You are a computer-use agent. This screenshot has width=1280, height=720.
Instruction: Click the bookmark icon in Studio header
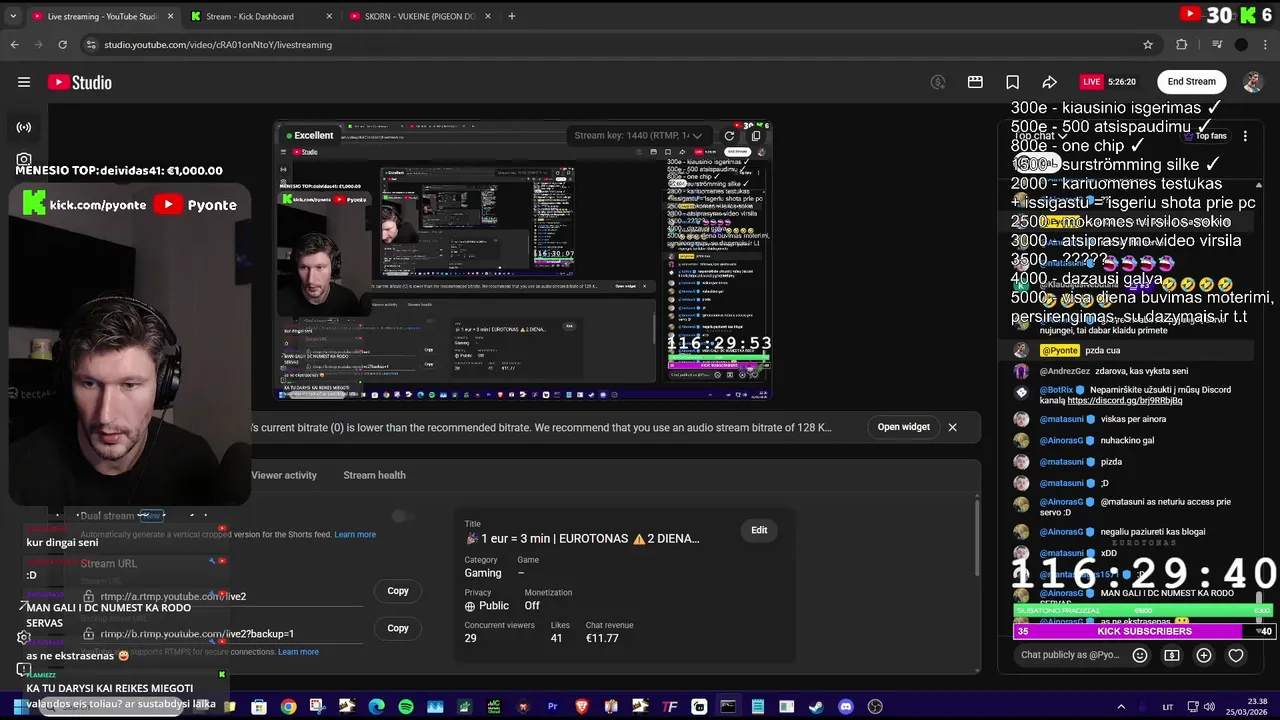pyautogui.click(x=1012, y=82)
